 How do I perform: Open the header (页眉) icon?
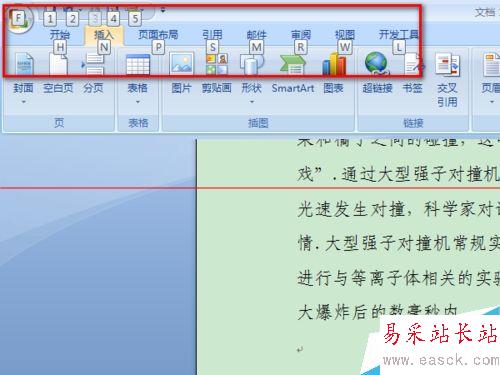tap(492, 65)
